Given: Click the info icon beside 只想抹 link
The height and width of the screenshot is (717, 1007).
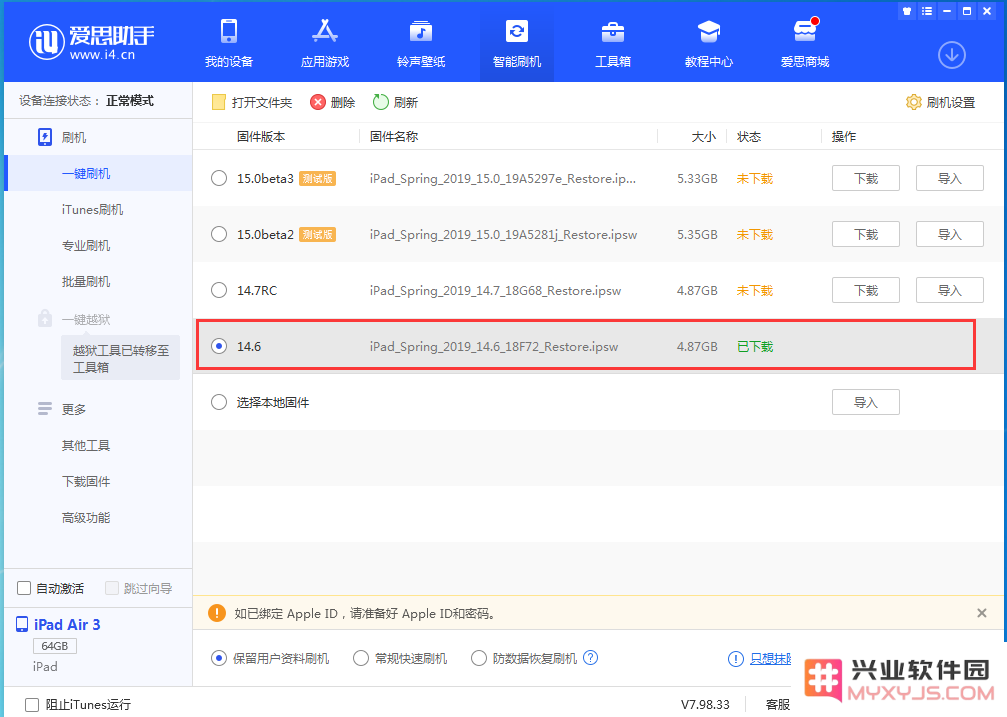Looking at the screenshot, I should coord(735,659).
